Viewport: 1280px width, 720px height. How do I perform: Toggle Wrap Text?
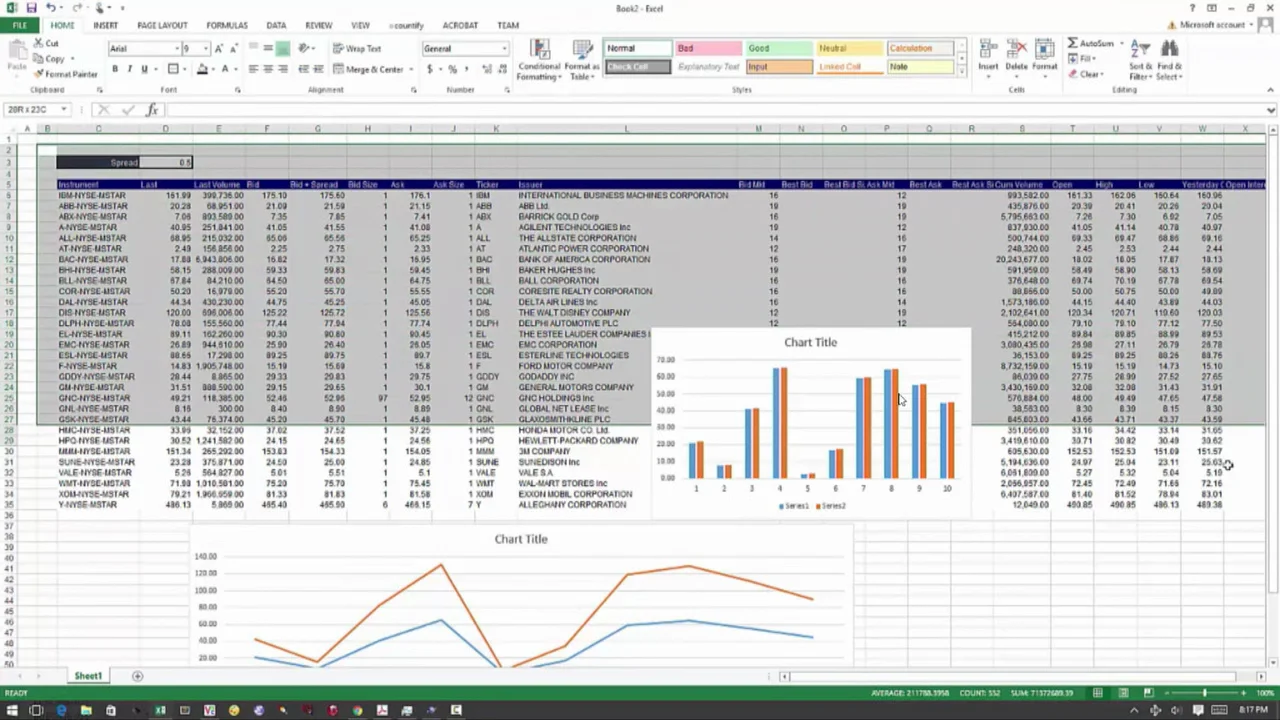(x=357, y=48)
